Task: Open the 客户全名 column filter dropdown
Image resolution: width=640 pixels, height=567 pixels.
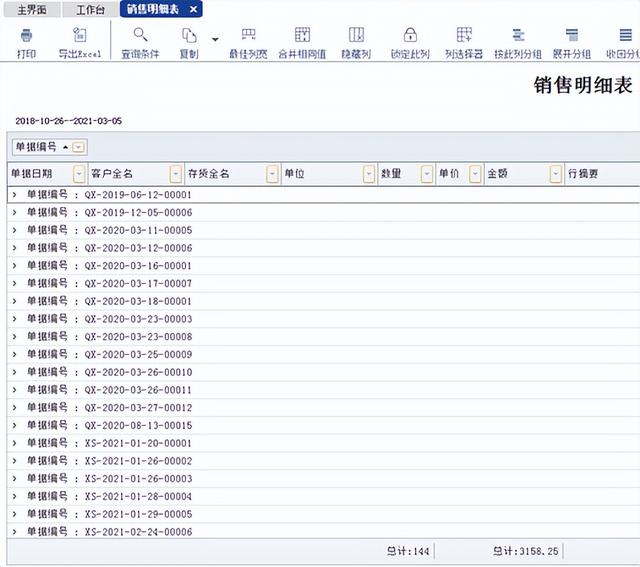Action: tap(176, 174)
